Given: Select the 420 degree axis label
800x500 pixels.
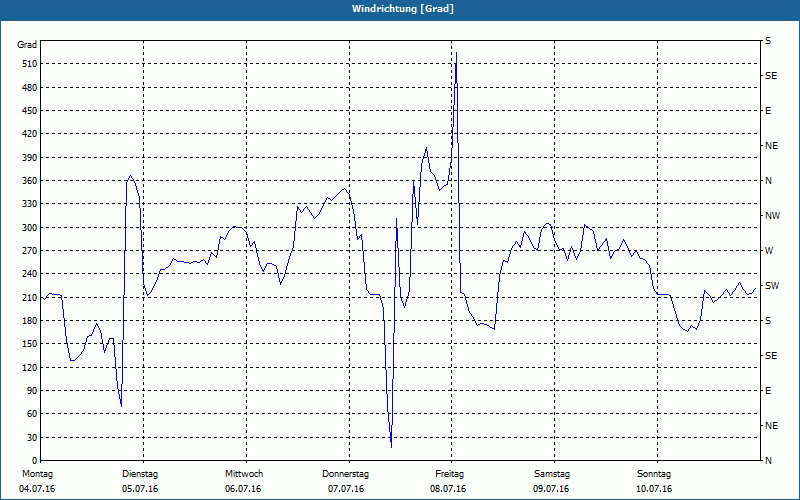Looking at the screenshot, I should point(30,134).
